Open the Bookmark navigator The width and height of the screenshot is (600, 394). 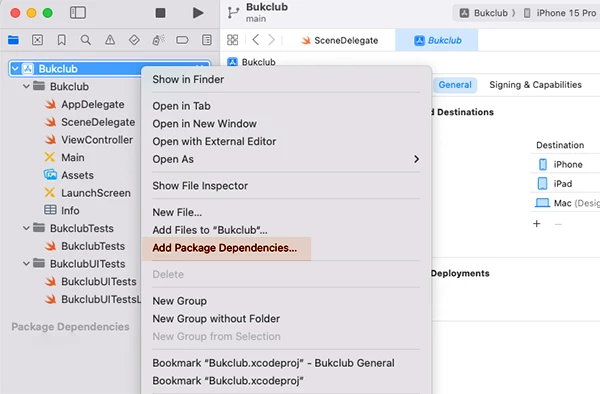(61, 40)
